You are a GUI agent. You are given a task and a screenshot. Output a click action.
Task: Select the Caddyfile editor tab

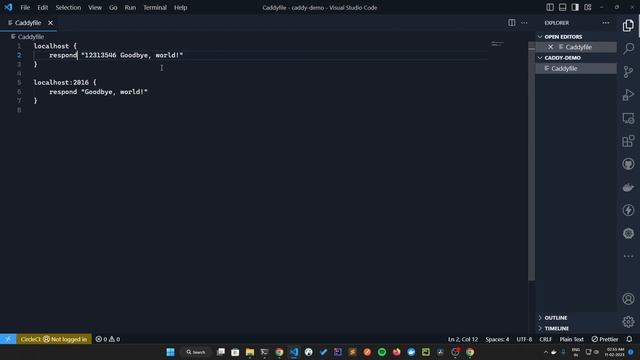coord(28,23)
